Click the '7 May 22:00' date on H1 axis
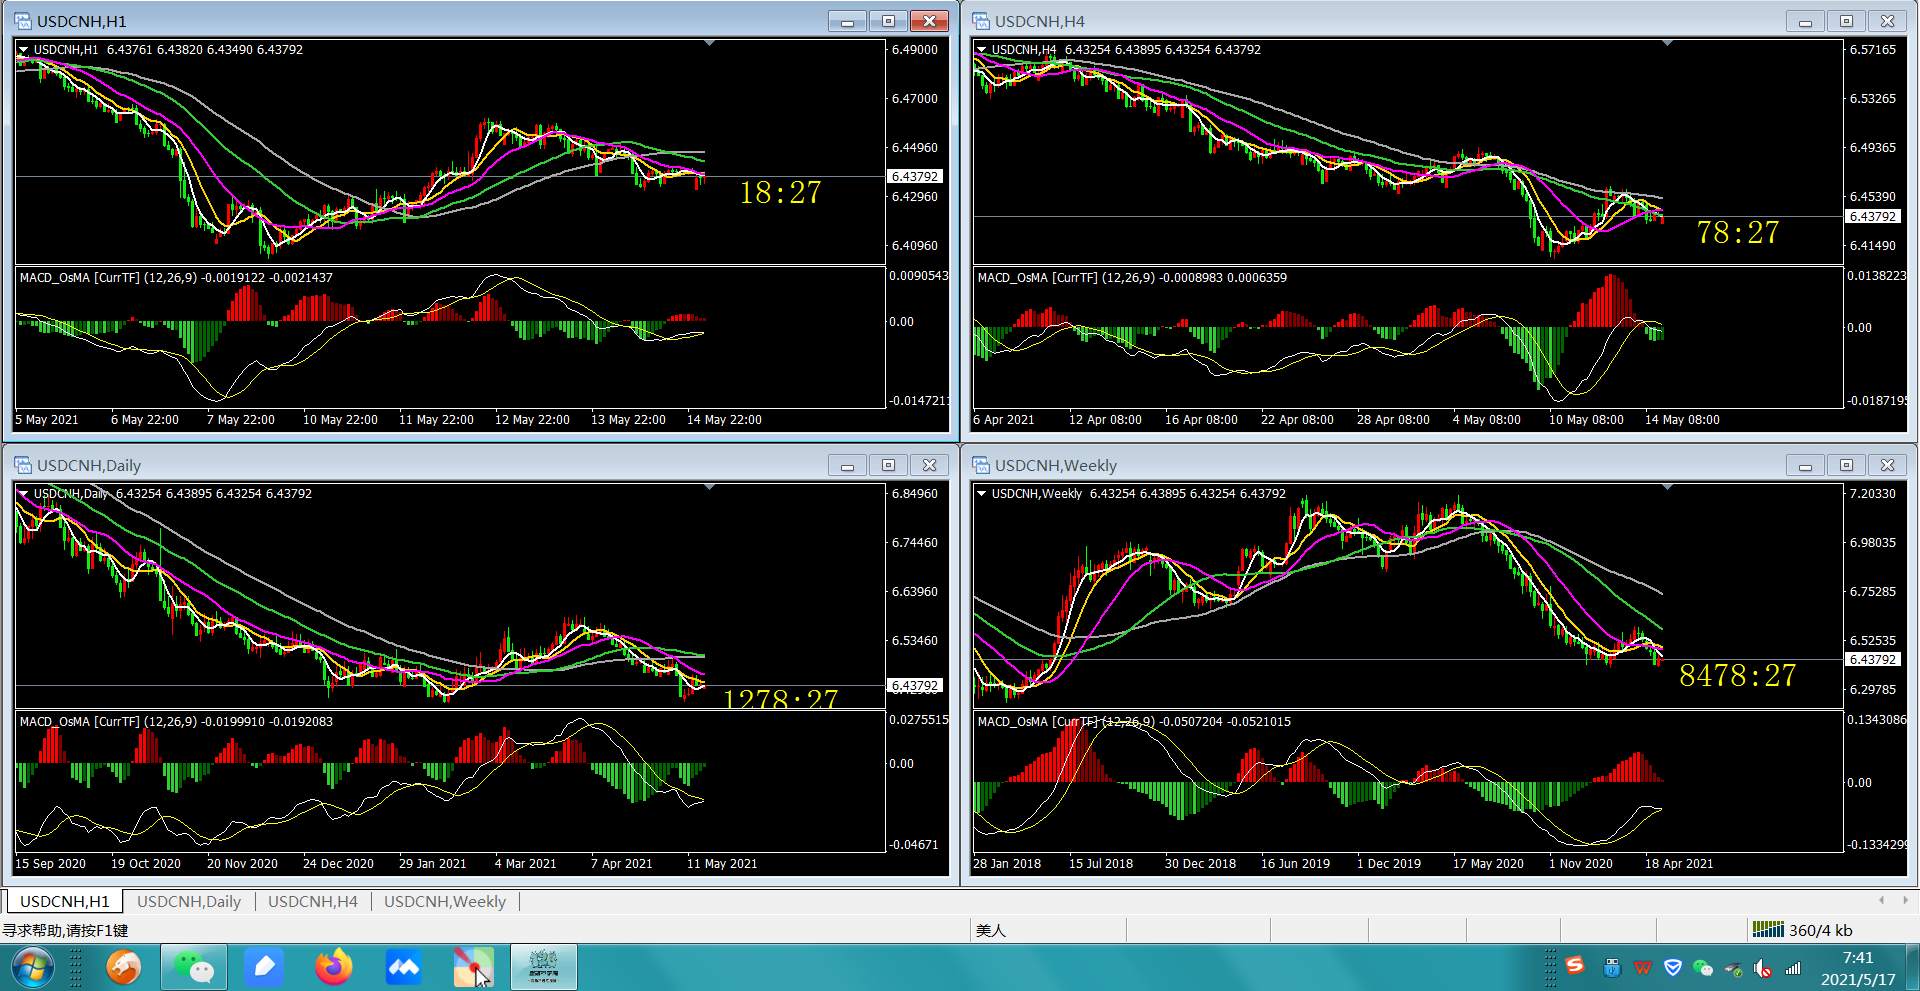The width and height of the screenshot is (1920, 991). [x=240, y=419]
